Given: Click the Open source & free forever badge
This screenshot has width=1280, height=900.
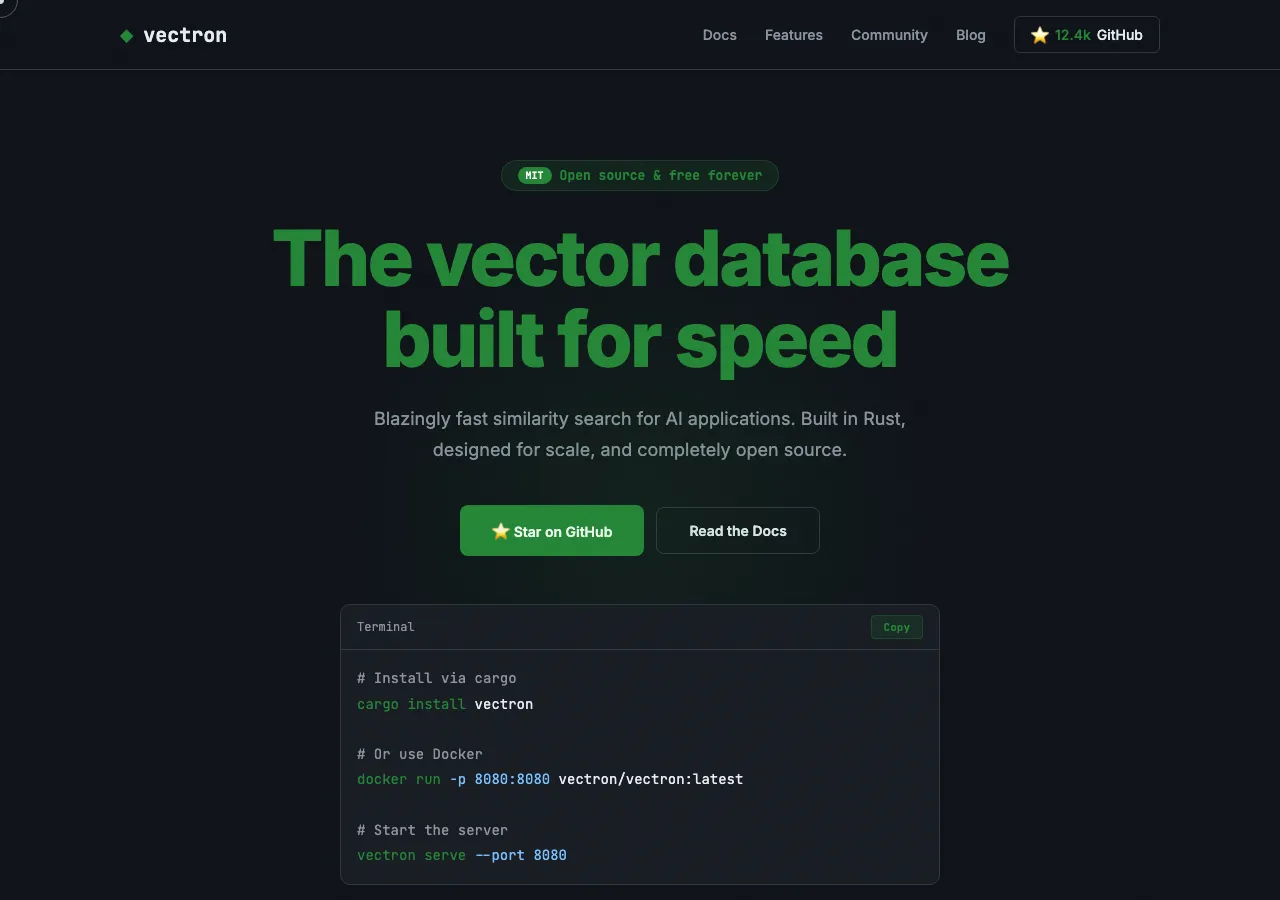Looking at the screenshot, I should 639,175.
